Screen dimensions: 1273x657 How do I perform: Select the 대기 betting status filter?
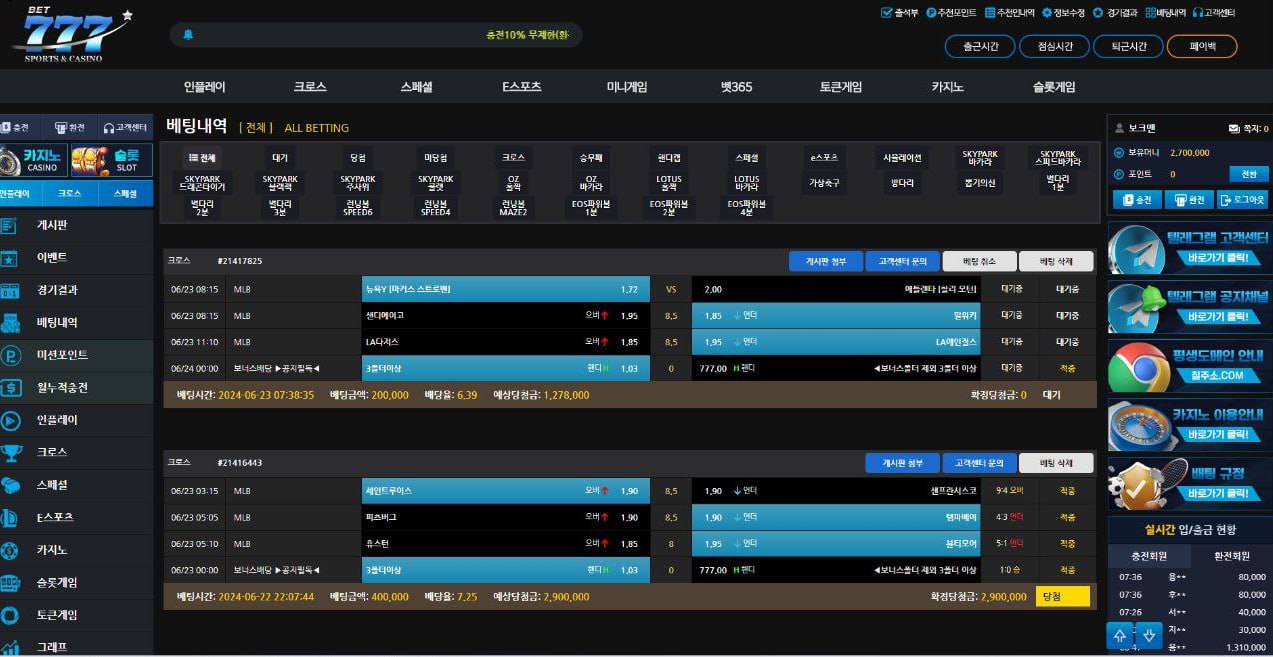(x=280, y=158)
